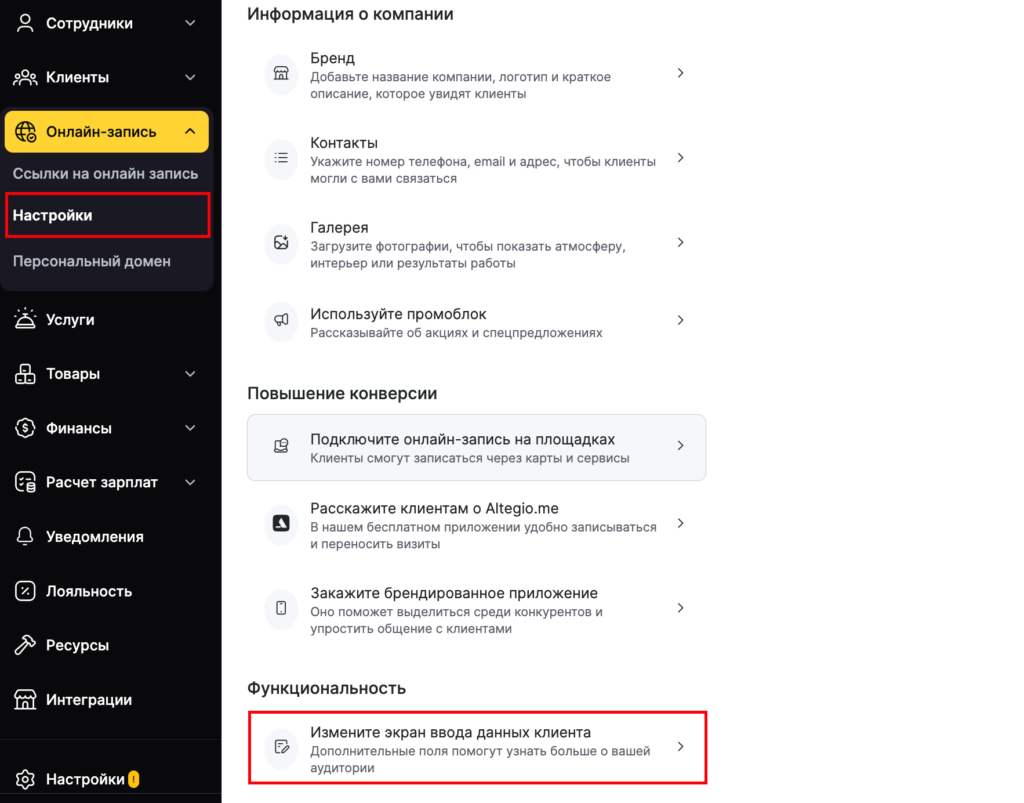Click the Integrations shop icon in sidebar

(26, 700)
